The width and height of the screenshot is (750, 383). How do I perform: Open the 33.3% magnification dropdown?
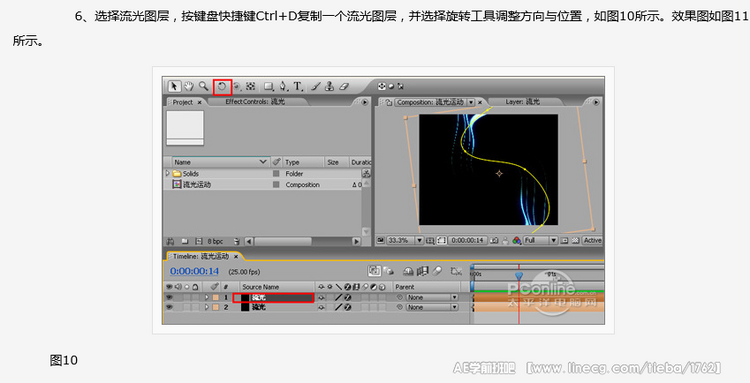point(419,241)
